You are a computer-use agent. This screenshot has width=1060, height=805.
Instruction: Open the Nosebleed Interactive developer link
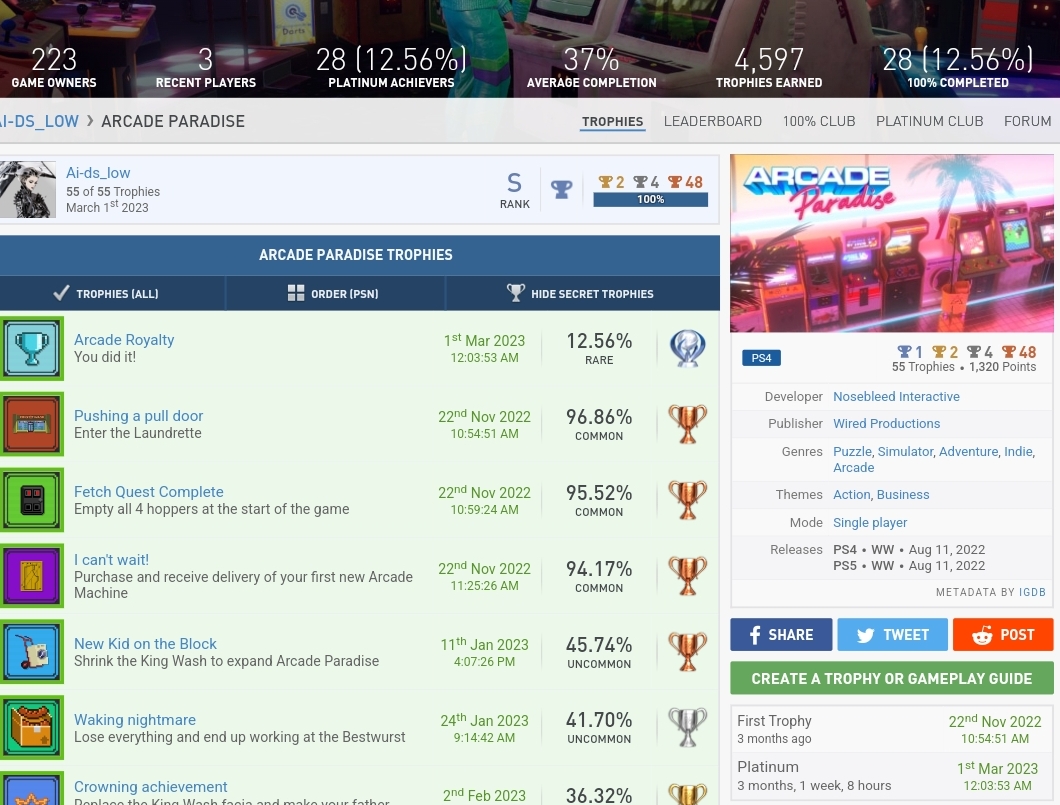(x=896, y=397)
